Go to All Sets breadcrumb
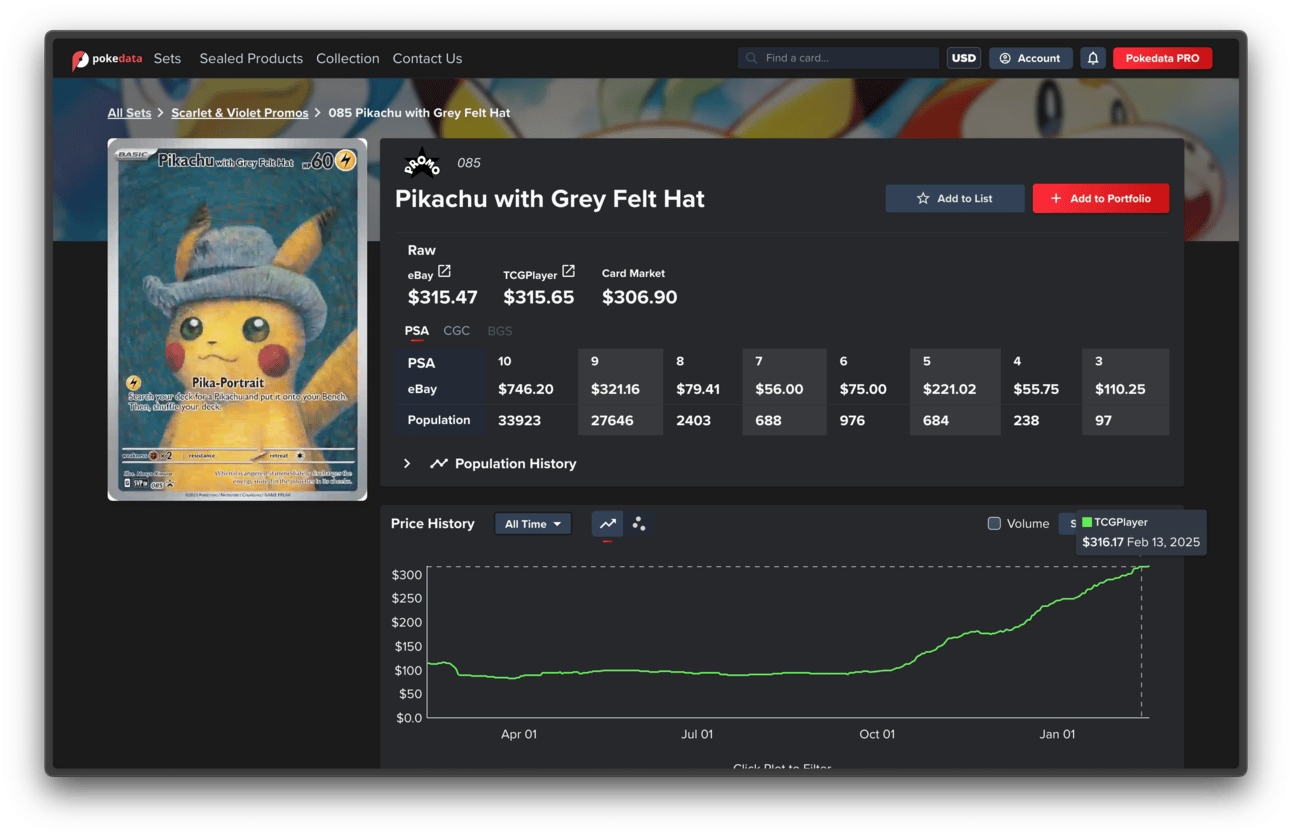The height and width of the screenshot is (836, 1292). click(130, 113)
